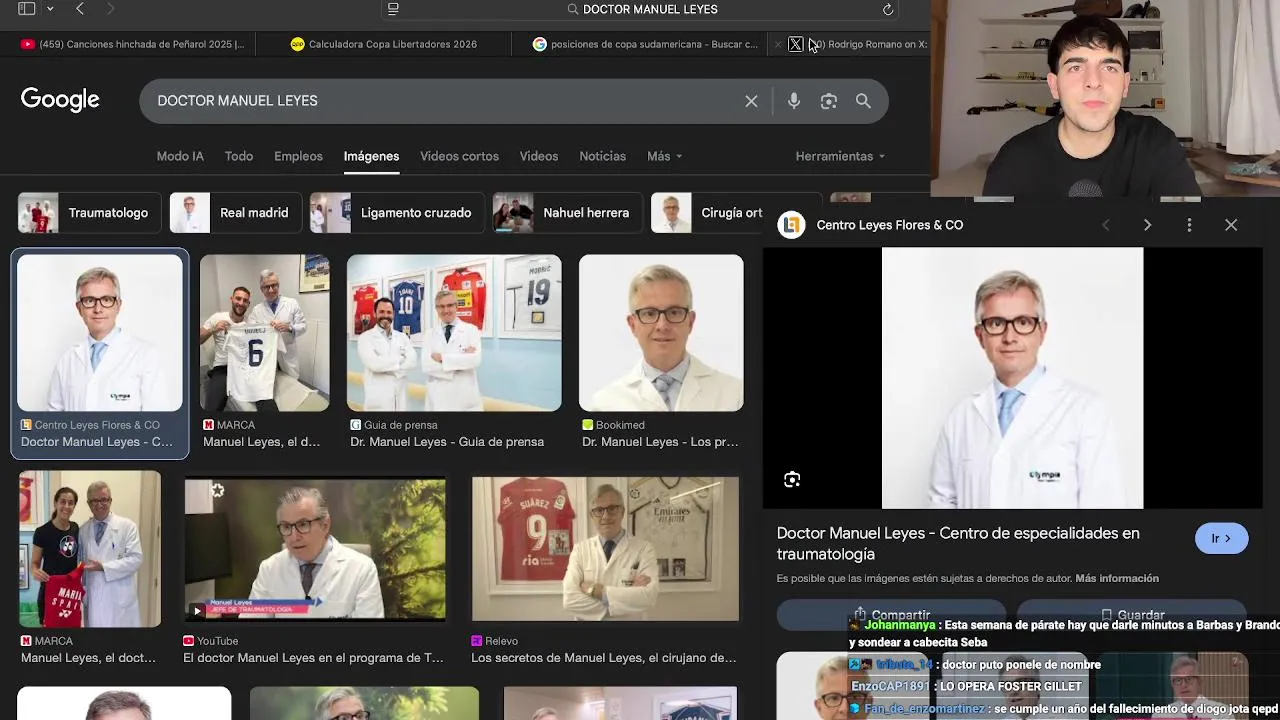Click the Guardar button
The height and width of the screenshot is (720, 1280).
pos(1132,613)
